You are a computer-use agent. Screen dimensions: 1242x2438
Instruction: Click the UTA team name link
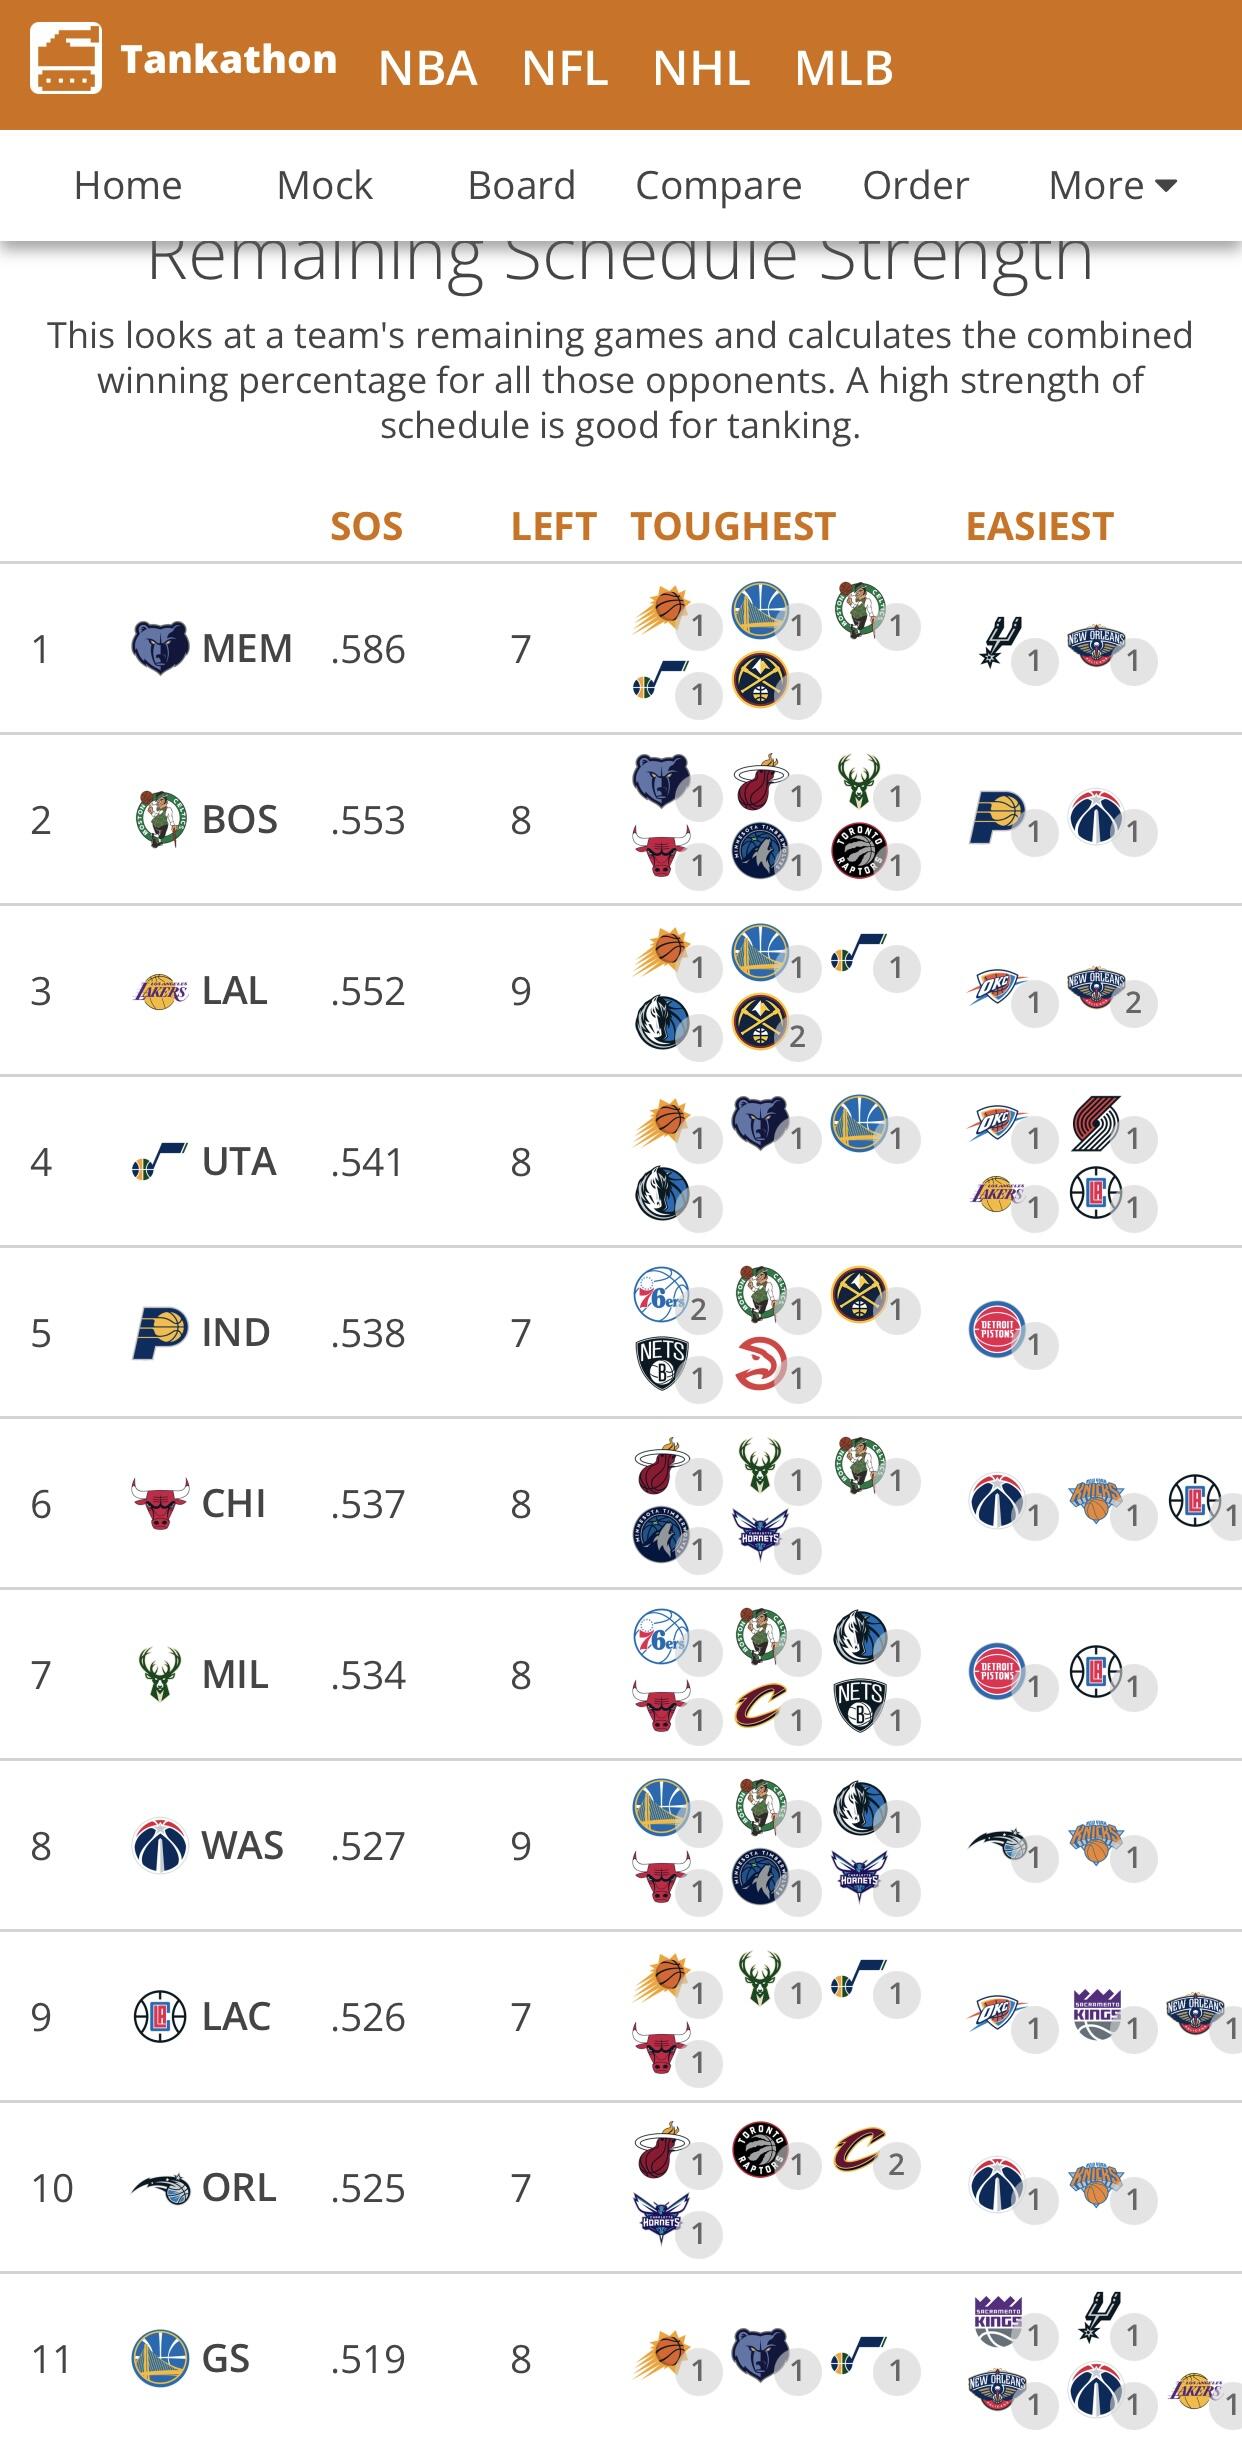click(x=239, y=1162)
